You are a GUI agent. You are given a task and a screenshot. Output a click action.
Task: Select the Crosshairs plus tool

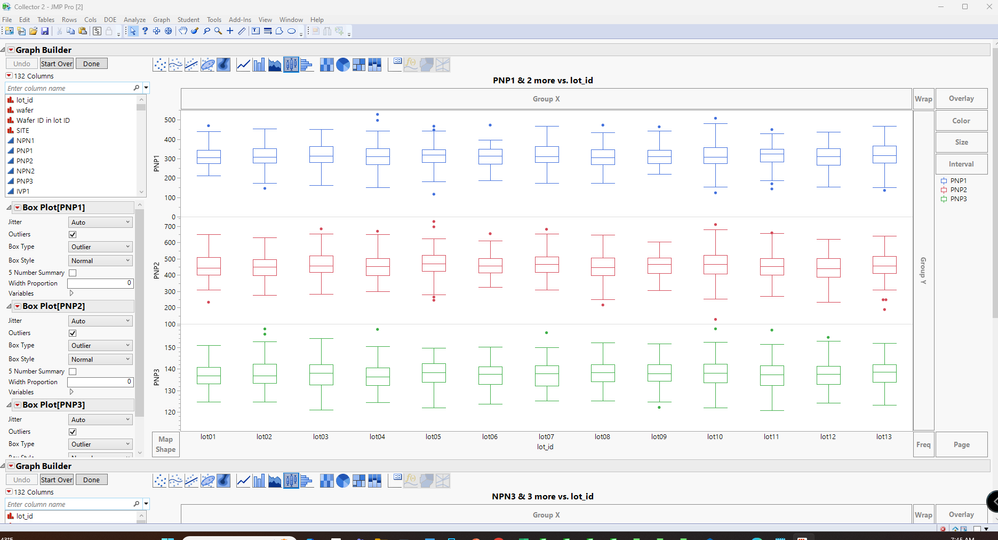coord(230,31)
